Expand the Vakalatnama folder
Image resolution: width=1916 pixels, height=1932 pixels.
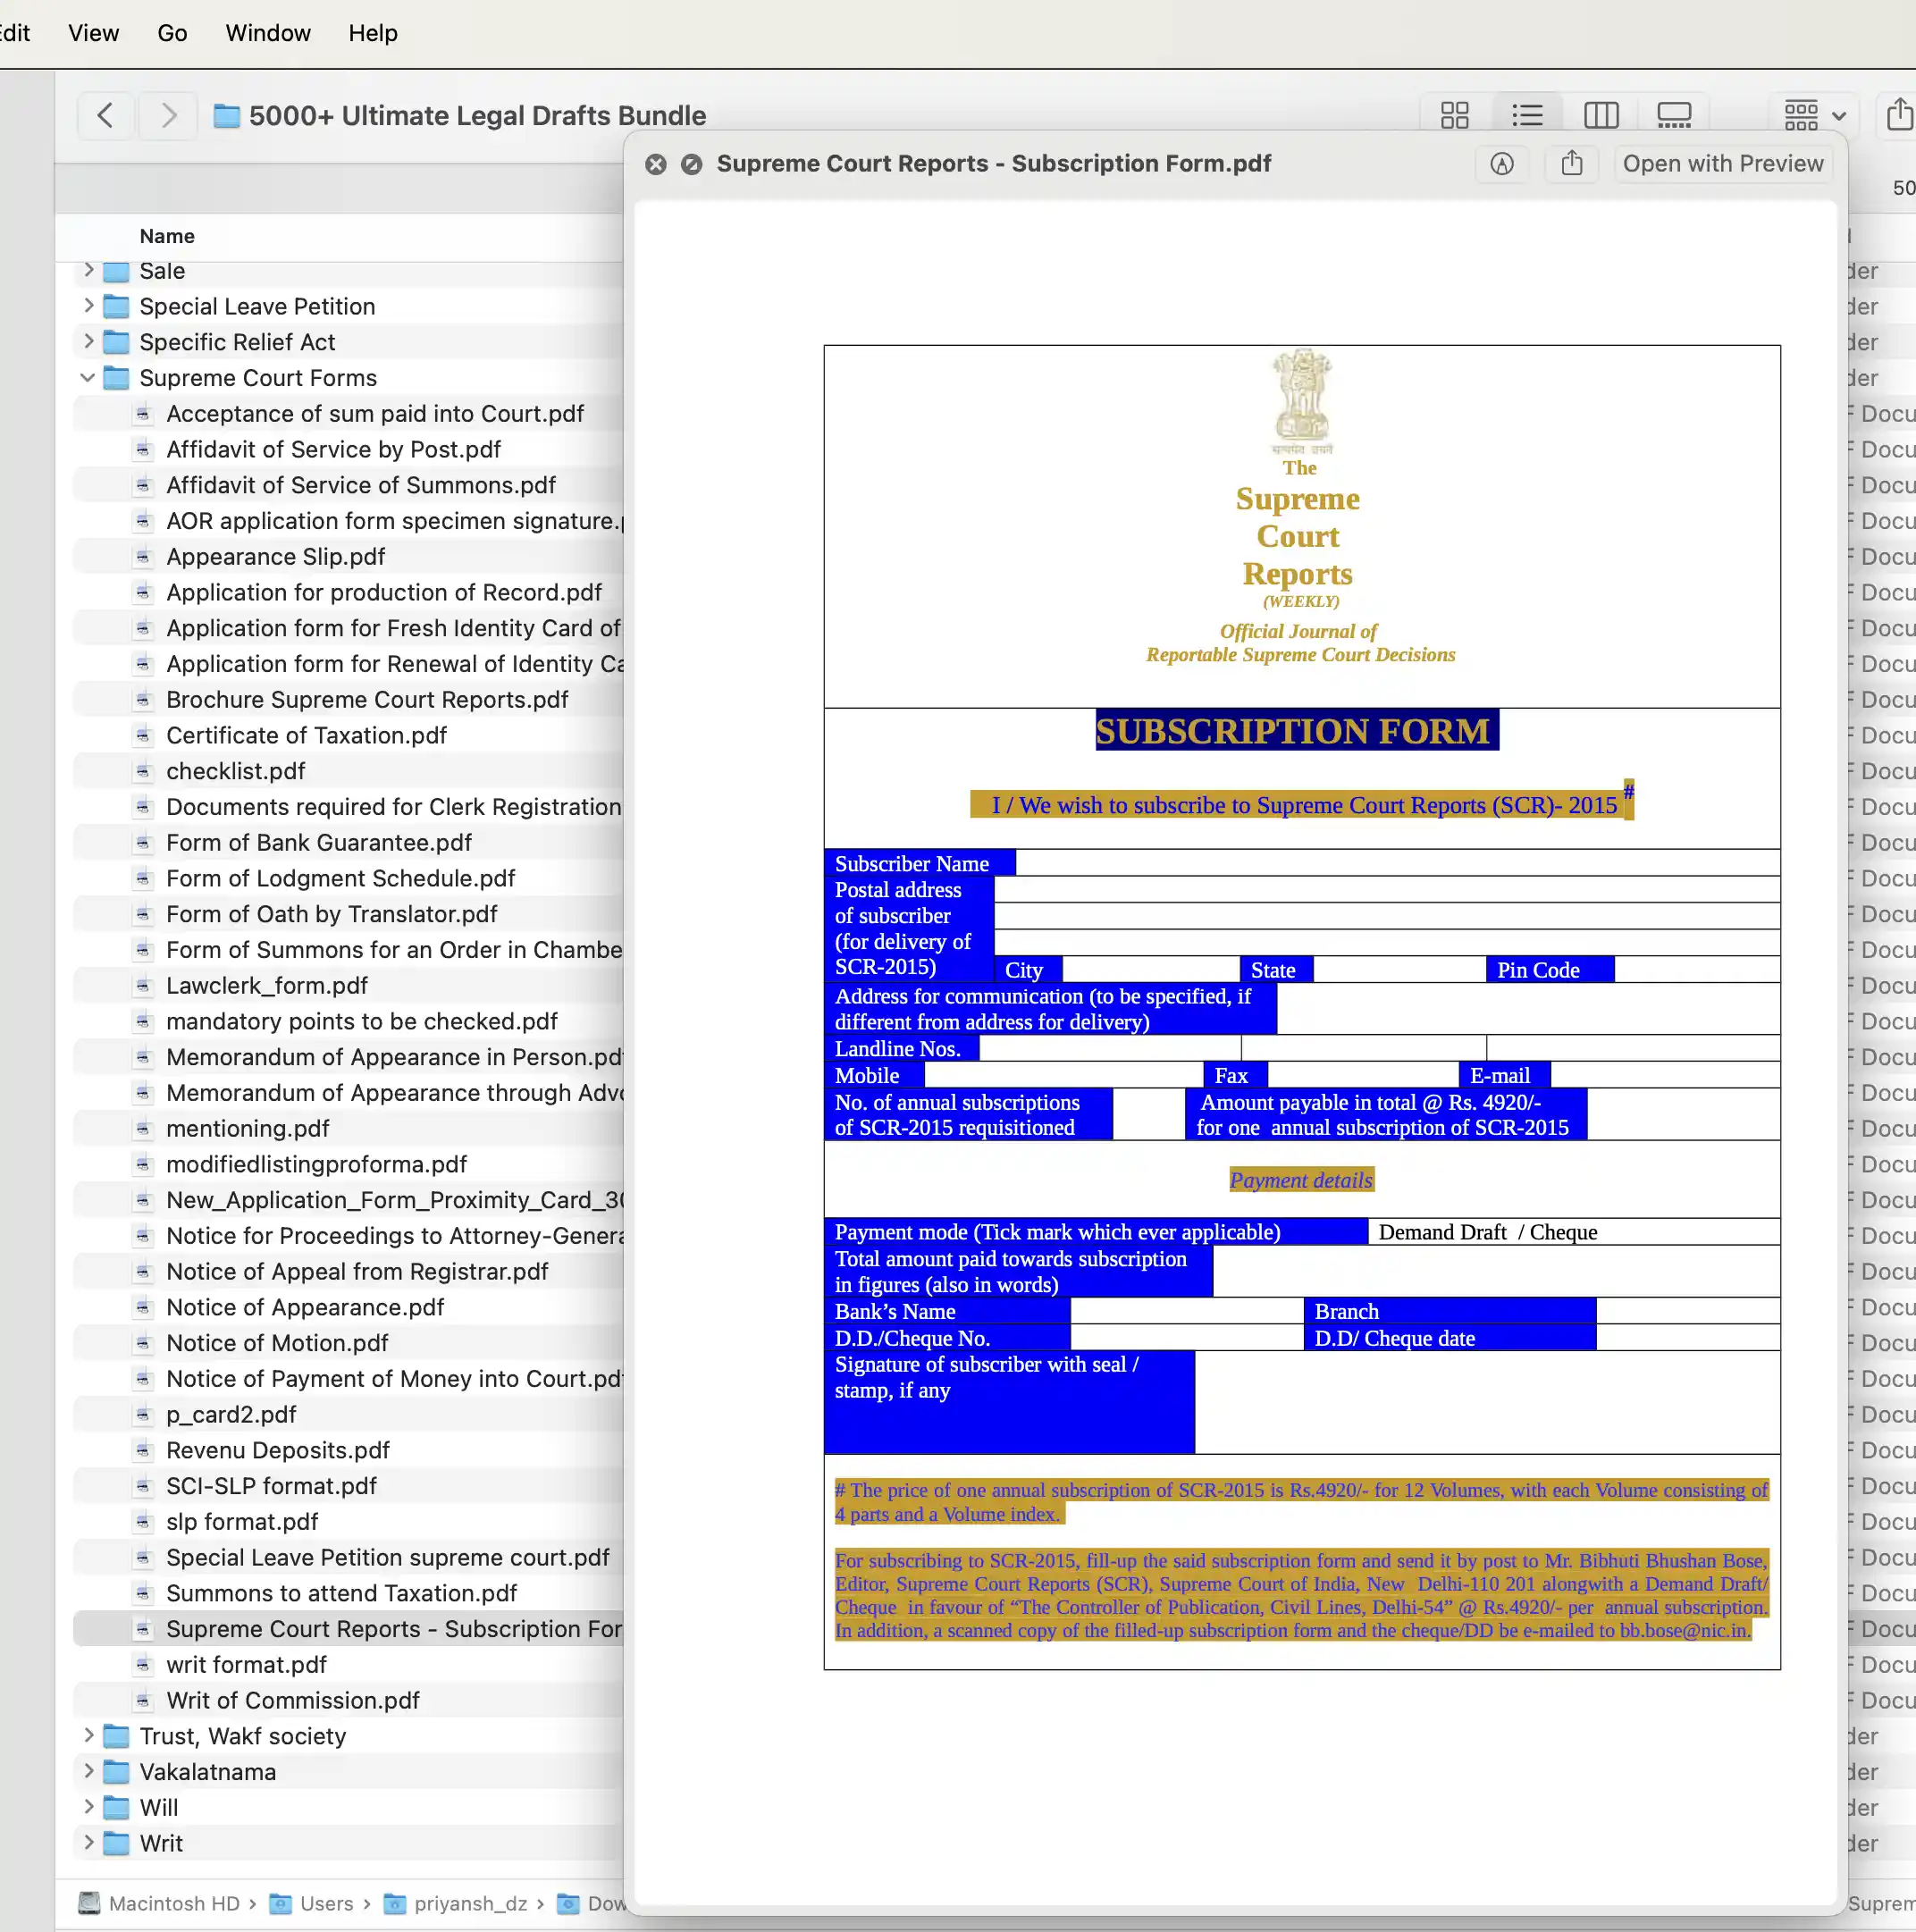[x=89, y=1771]
